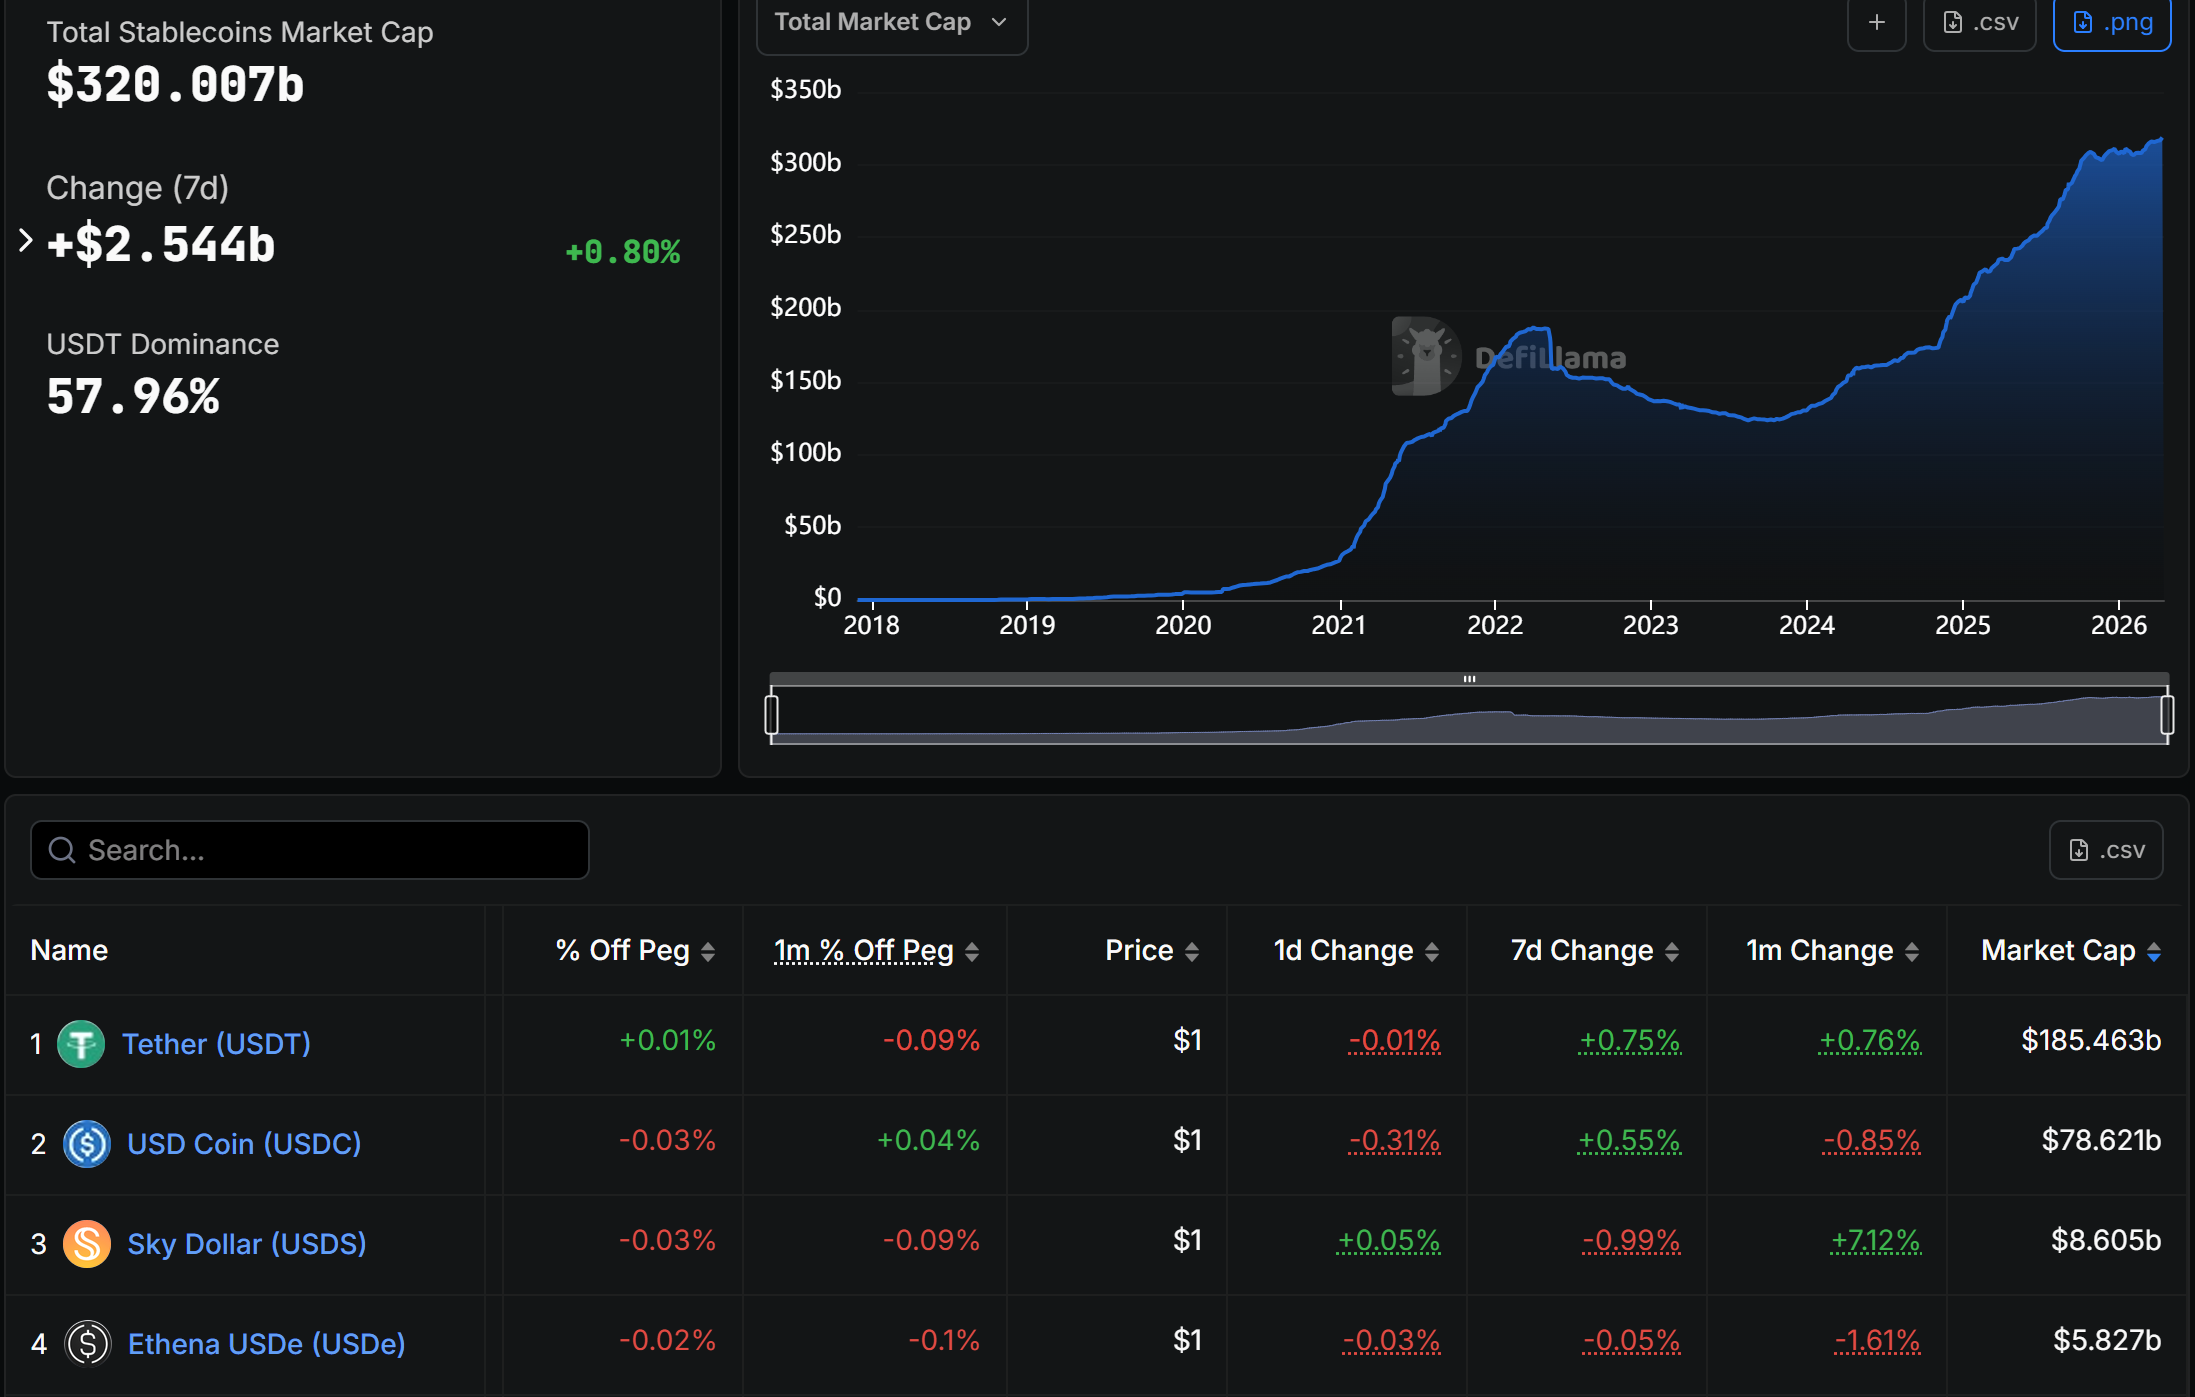This screenshot has height=1397, width=2195.
Task: Download chart image as .png
Action: tap(2112, 22)
